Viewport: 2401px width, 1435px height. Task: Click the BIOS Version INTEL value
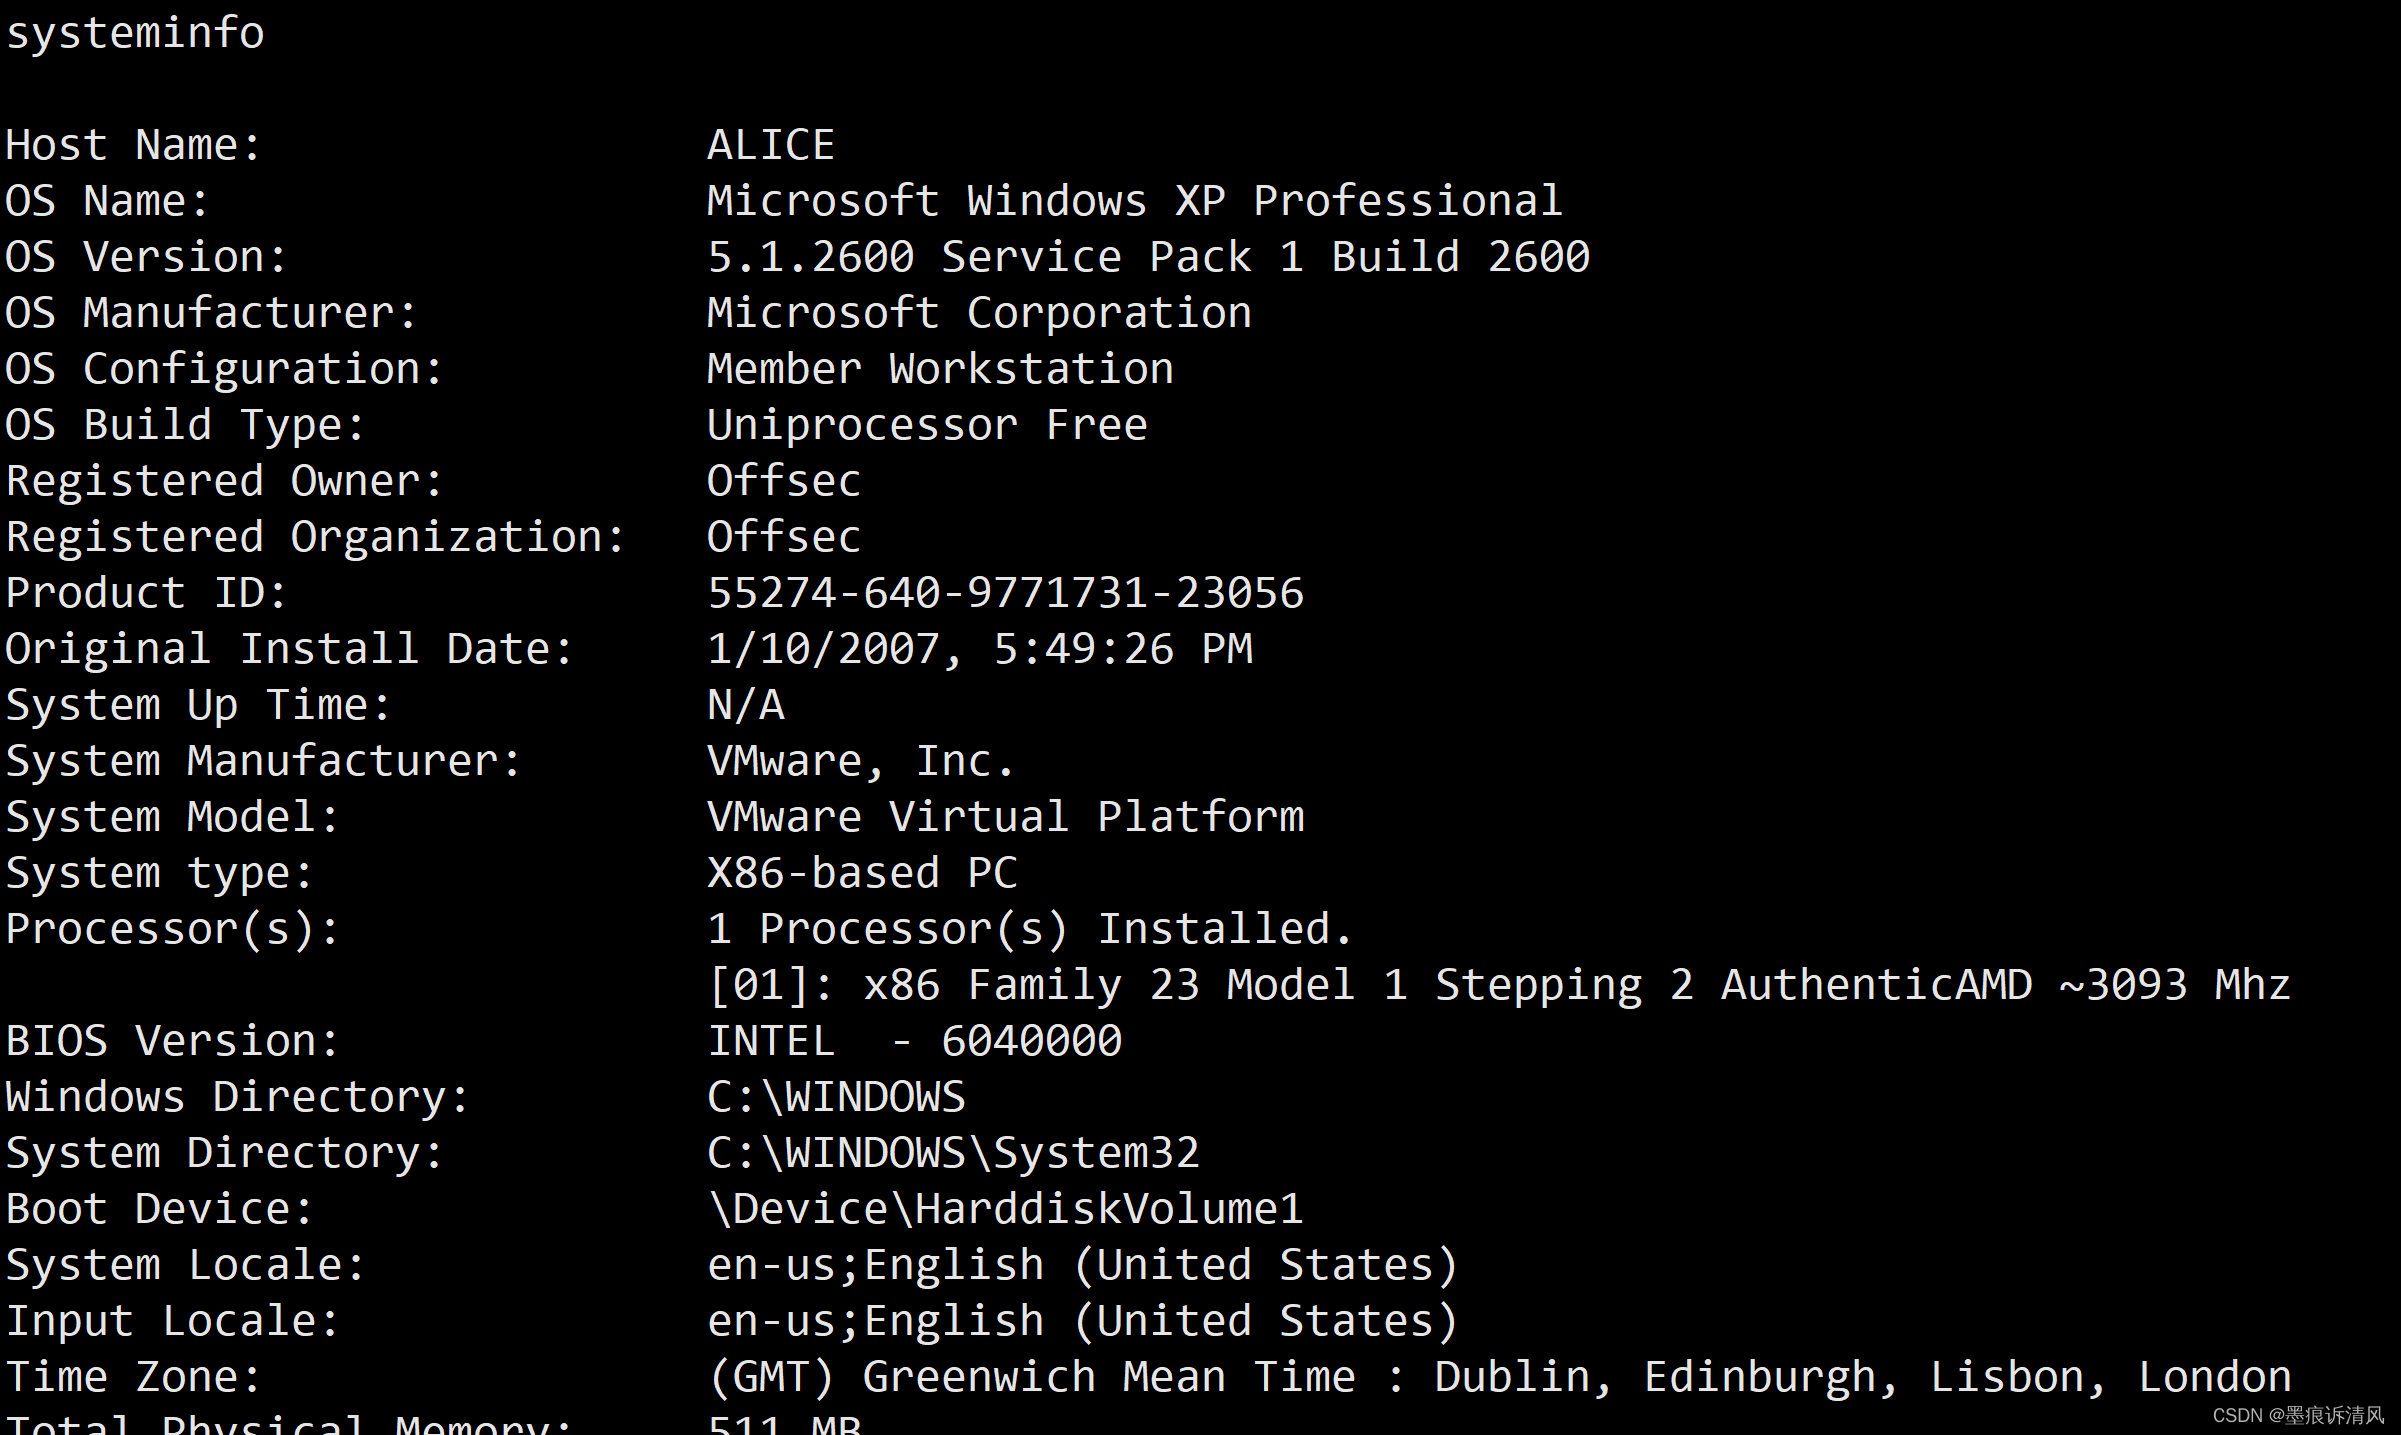(x=913, y=1042)
